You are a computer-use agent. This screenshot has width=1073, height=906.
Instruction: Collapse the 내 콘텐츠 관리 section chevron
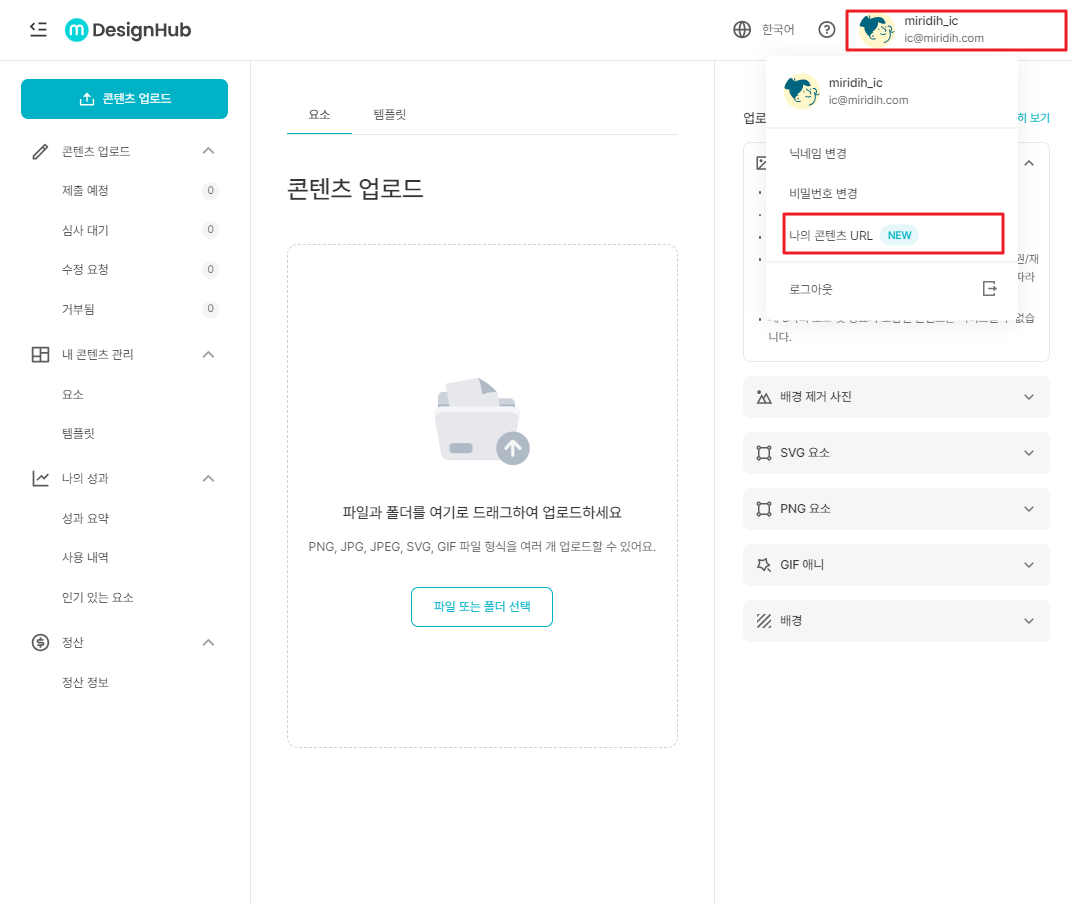(x=208, y=354)
